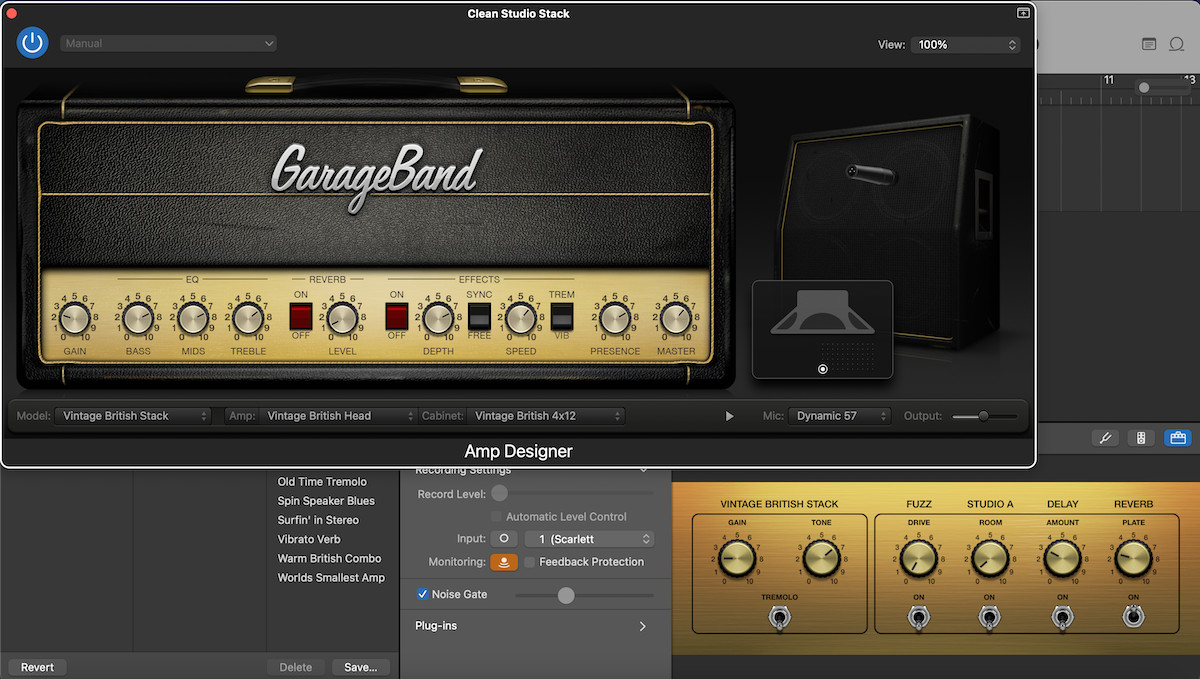Viewport: 1200px width, 679px height.
Task: Select Surfin' in Stereo preset
Action: click(x=318, y=520)
